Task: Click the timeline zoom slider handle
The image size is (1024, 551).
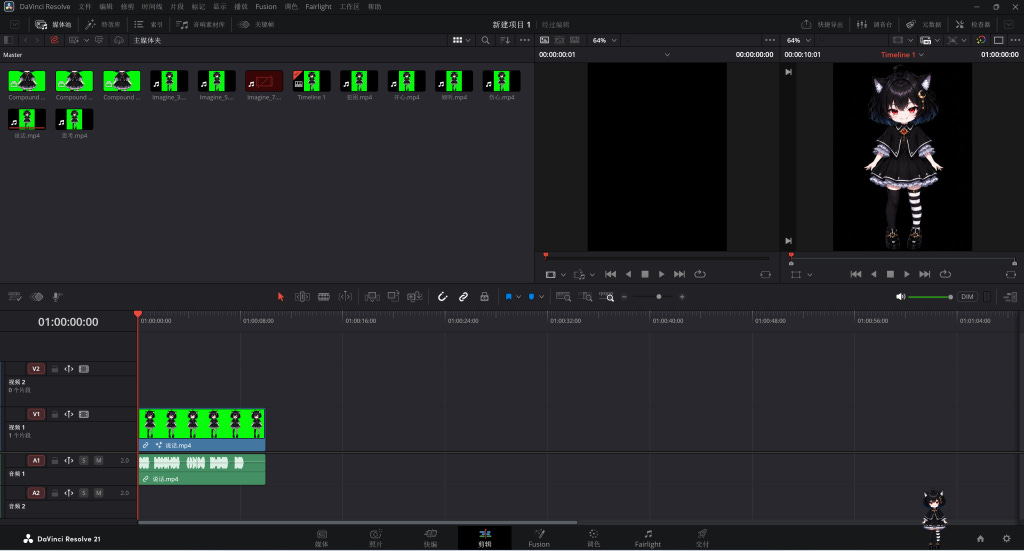Action: 659,296
